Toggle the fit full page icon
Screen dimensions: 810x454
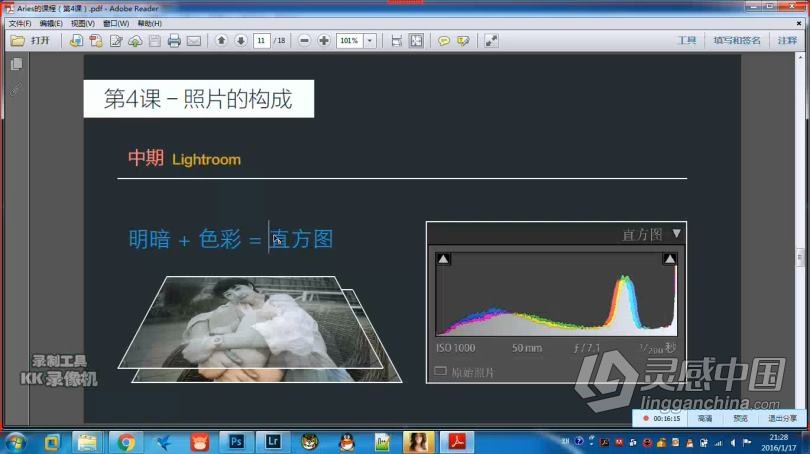point(416,40)
